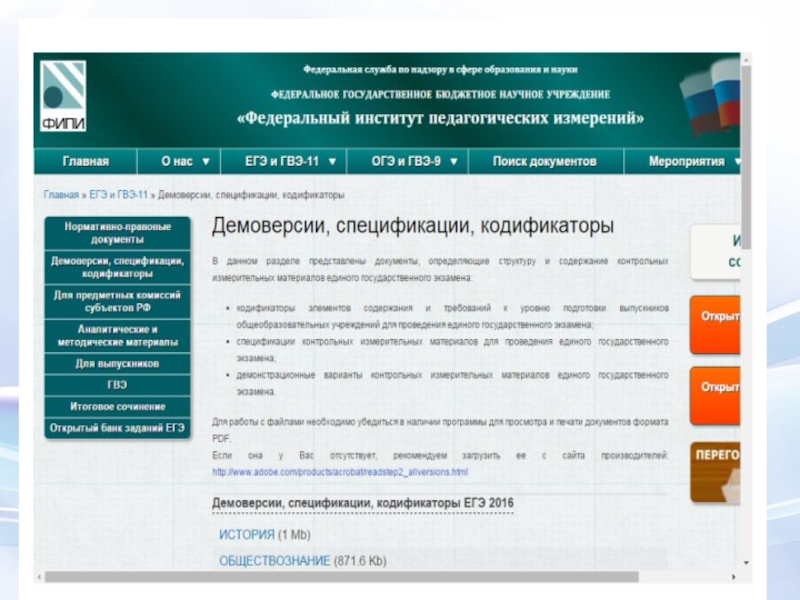Viewport: 800px width, 600px height.
Task: Click the horizontal scrollbar thumb
Action: 341,577
